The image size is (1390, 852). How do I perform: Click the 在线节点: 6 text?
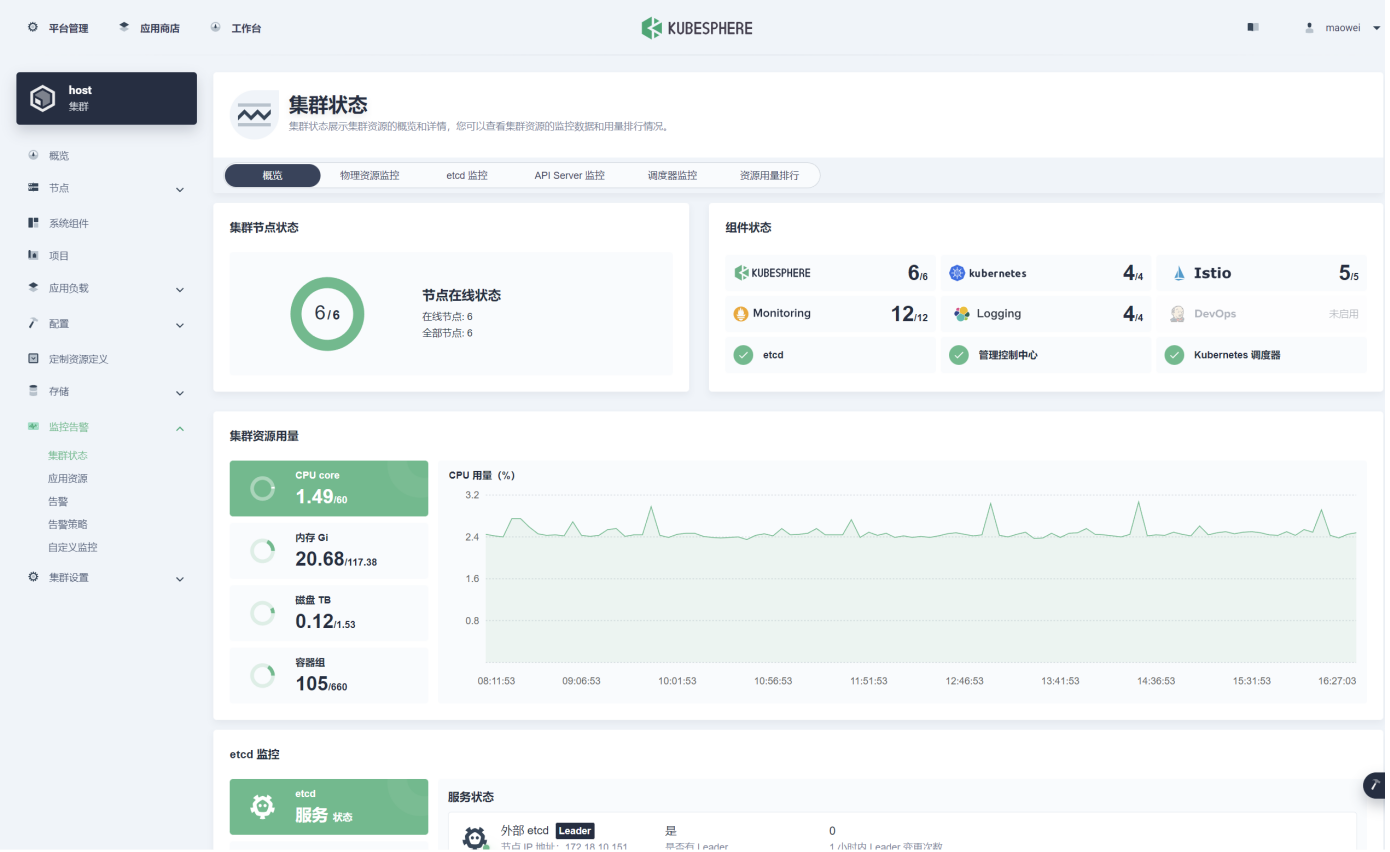pos(447,316)
